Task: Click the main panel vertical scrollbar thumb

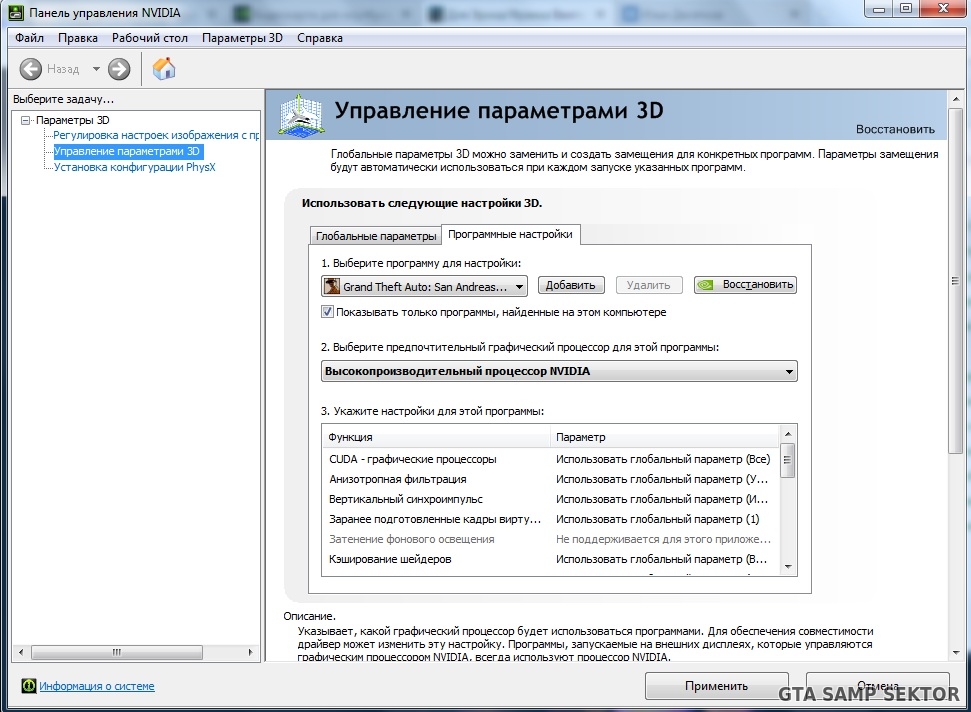Action: [956, 281]
